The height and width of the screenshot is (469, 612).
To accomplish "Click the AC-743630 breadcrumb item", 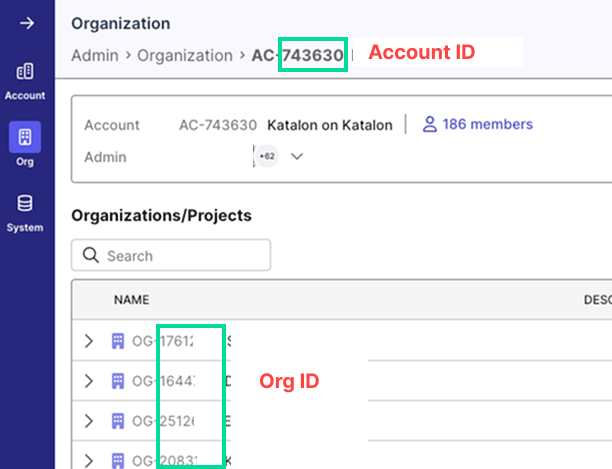I will pos(297,55).
